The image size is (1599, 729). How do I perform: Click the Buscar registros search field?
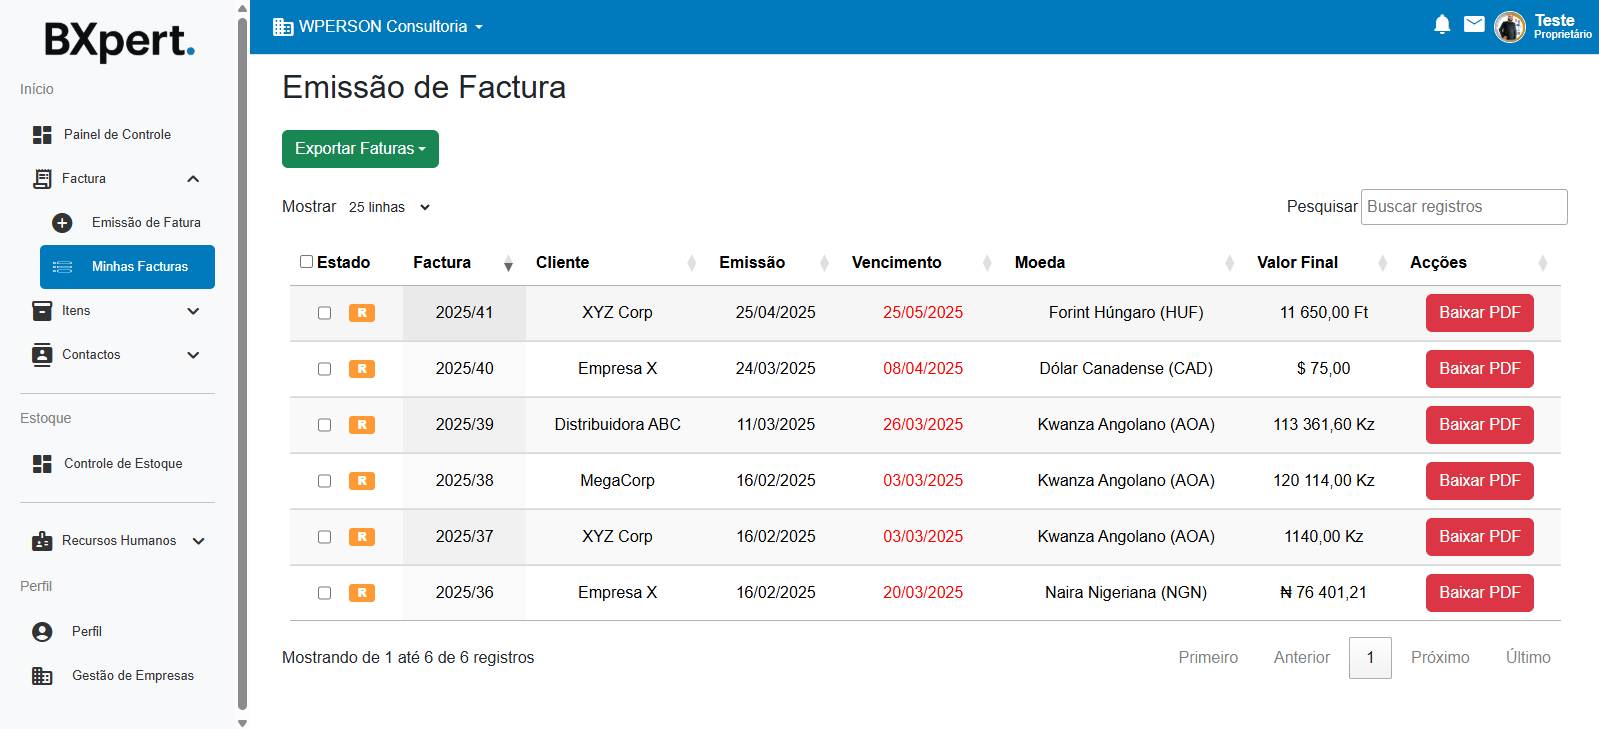(x=1463, y=207)
